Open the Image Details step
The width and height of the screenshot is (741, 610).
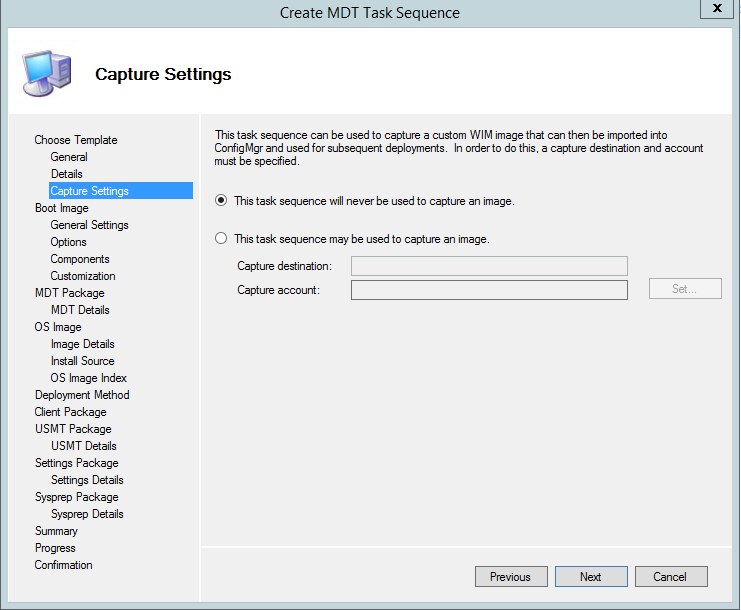[x=83, y=344]
